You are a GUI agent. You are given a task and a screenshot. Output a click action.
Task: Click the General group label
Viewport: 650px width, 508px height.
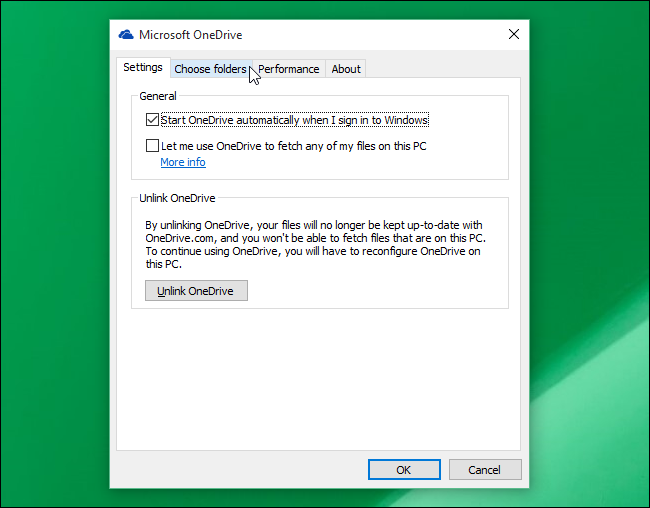[x=158, y=96]
